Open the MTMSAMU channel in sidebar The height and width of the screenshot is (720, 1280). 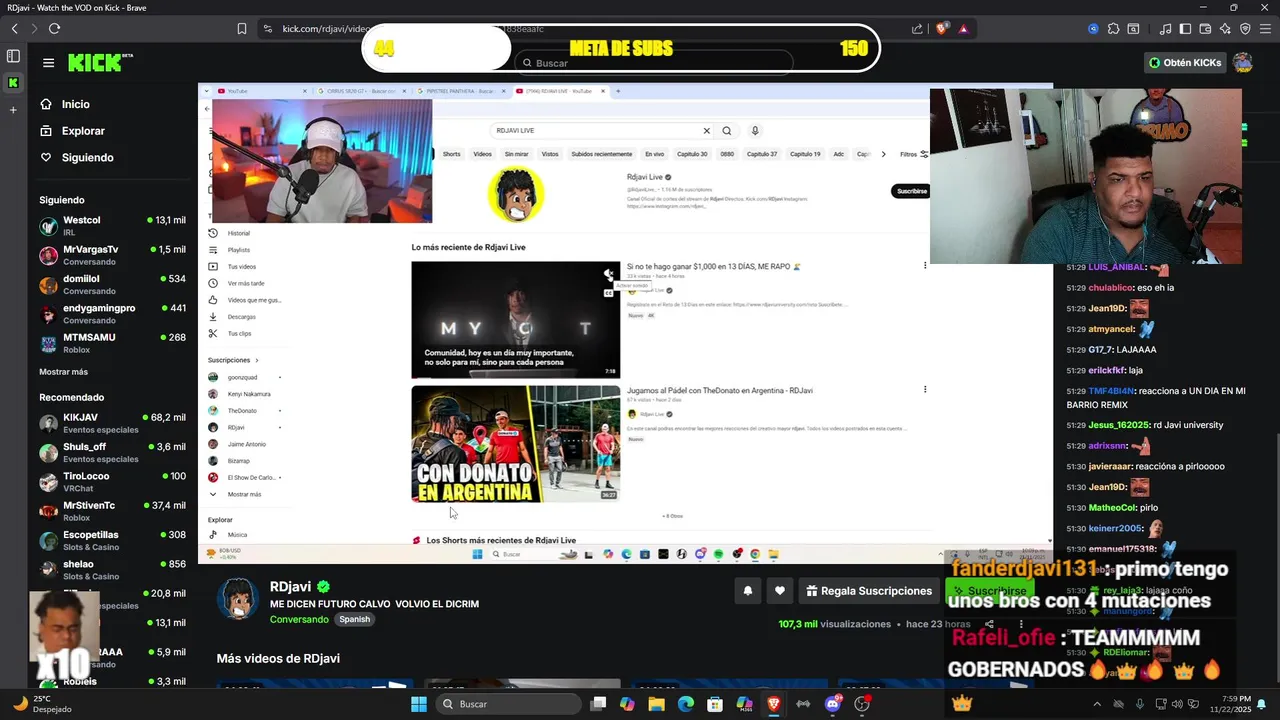[112, 343]
